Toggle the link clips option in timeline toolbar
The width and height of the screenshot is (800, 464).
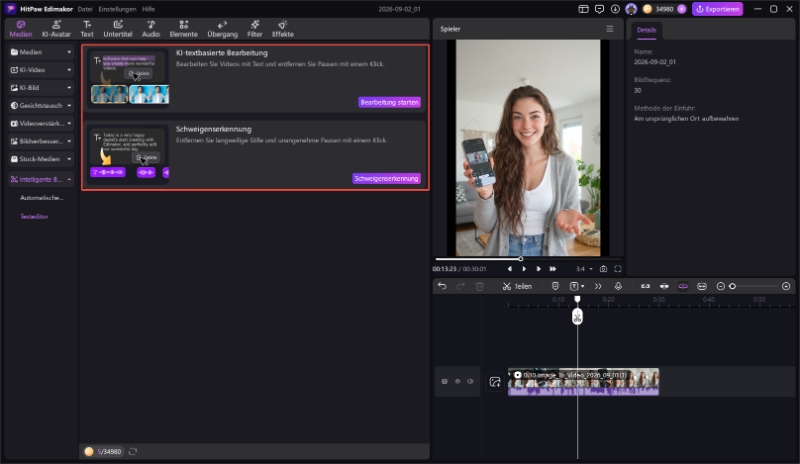(x=645, y=286)
